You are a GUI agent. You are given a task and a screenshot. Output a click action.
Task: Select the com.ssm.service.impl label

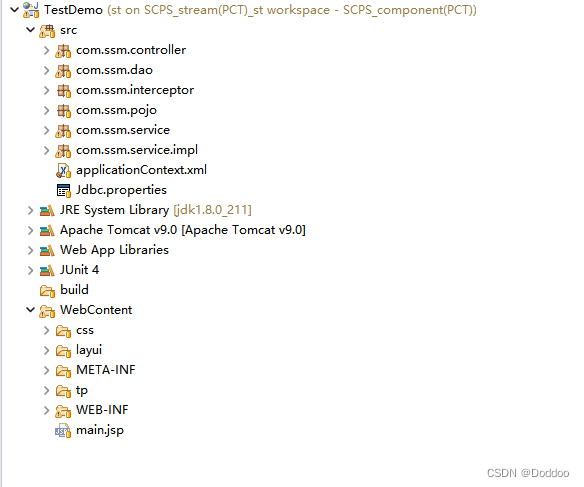(137, 150)
